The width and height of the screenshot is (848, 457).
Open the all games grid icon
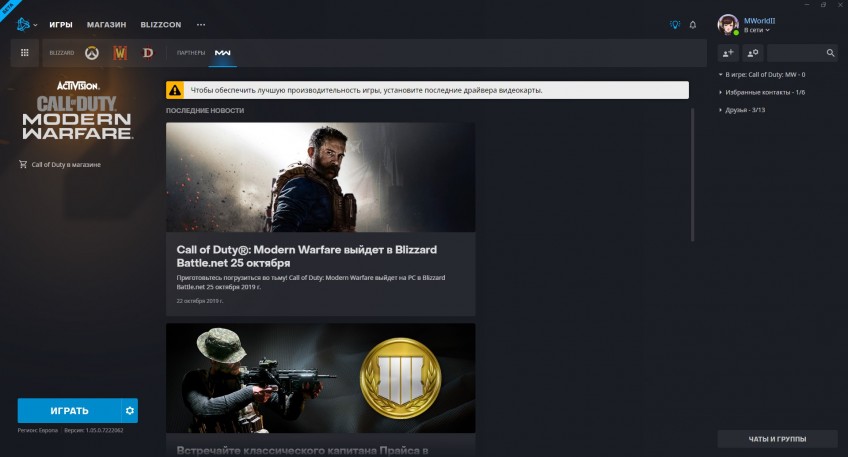pos(24,52)
